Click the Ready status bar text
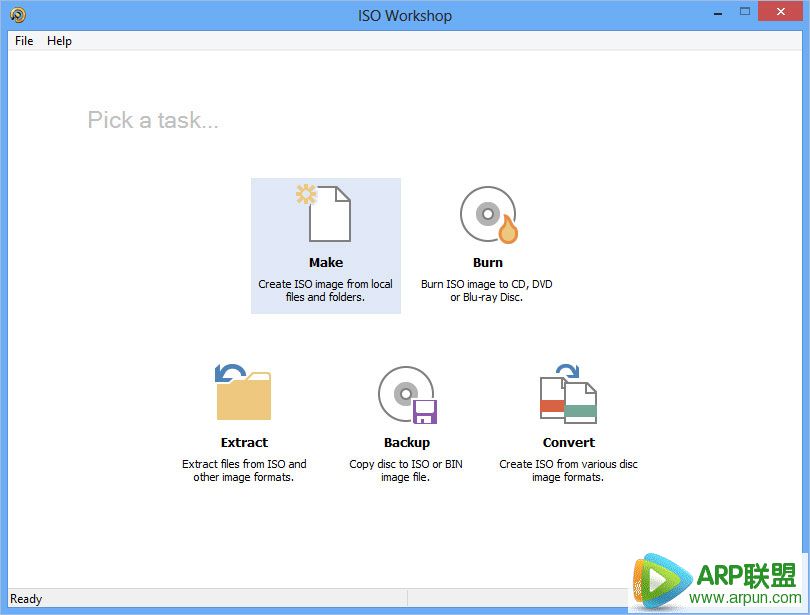 (x=26, y=599)
